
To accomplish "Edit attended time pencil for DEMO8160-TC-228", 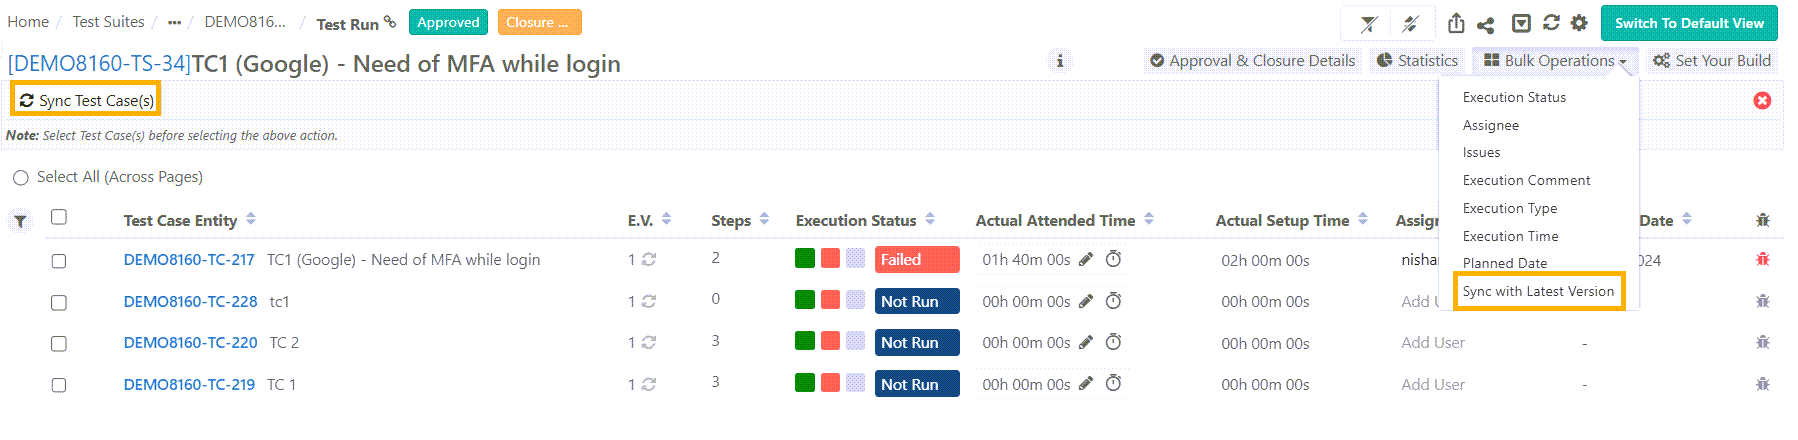I will (x=1086, y=300).
